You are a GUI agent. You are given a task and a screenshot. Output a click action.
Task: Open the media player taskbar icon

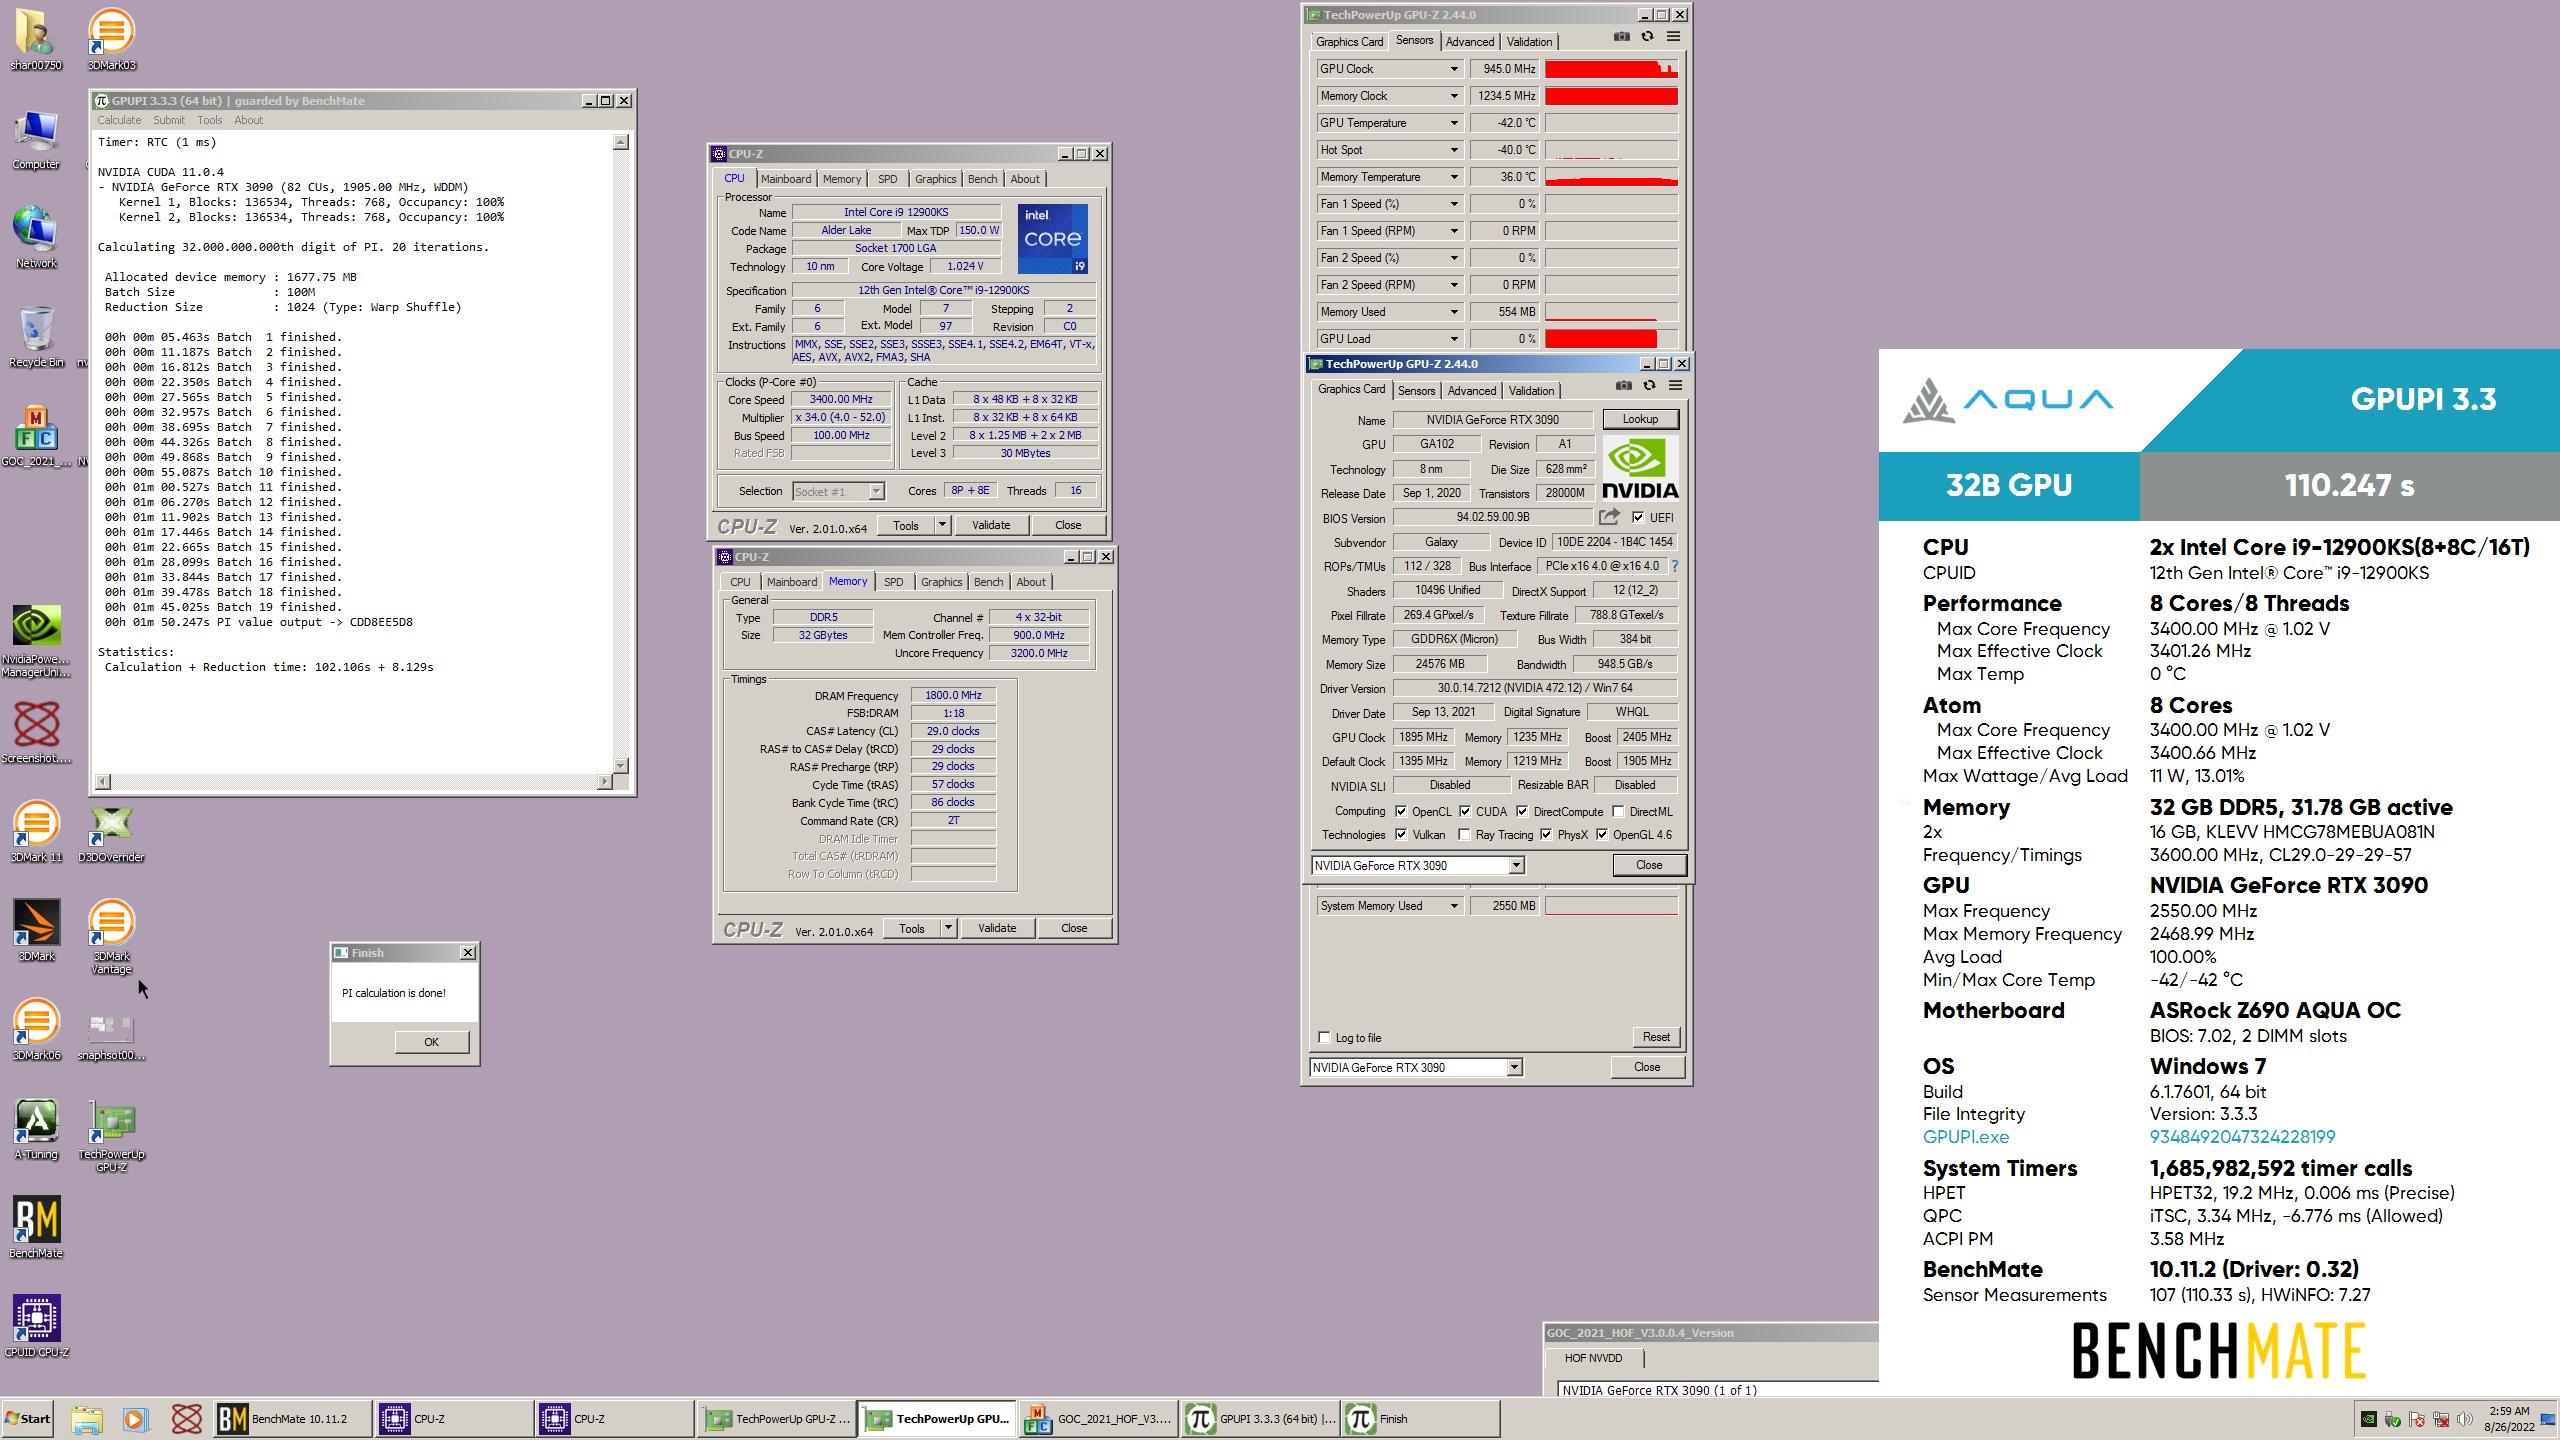click(135, 1419)
